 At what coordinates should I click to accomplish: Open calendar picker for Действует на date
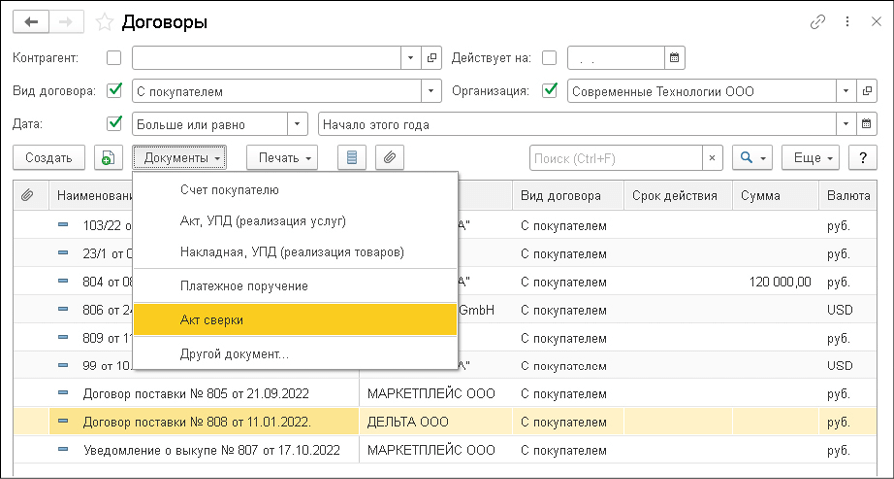674,57
